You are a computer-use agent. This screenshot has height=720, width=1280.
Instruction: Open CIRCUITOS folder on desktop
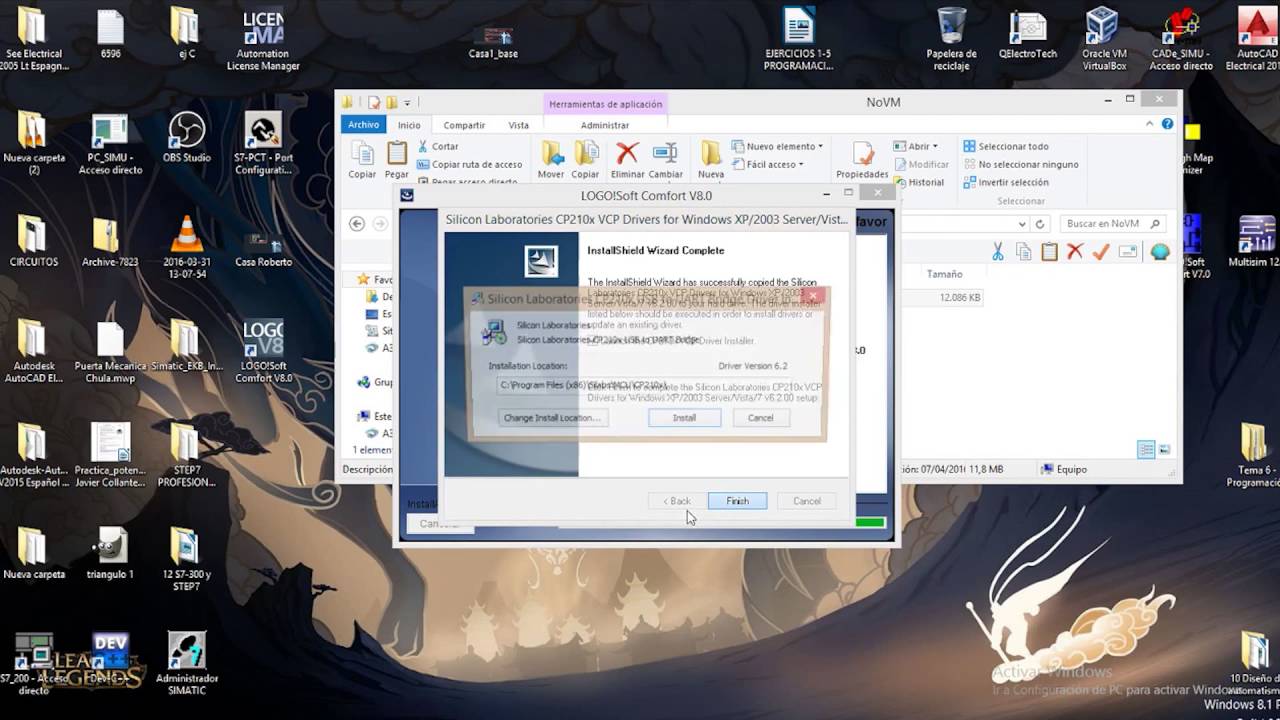34,242
